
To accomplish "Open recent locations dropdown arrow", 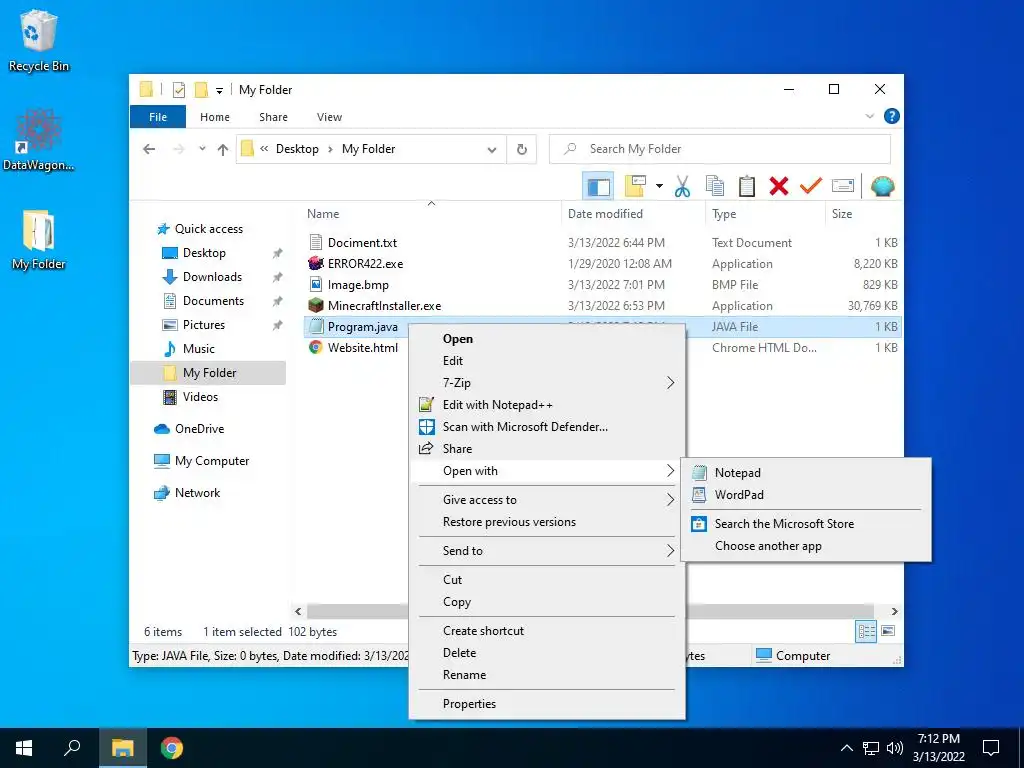I will 202,149.
